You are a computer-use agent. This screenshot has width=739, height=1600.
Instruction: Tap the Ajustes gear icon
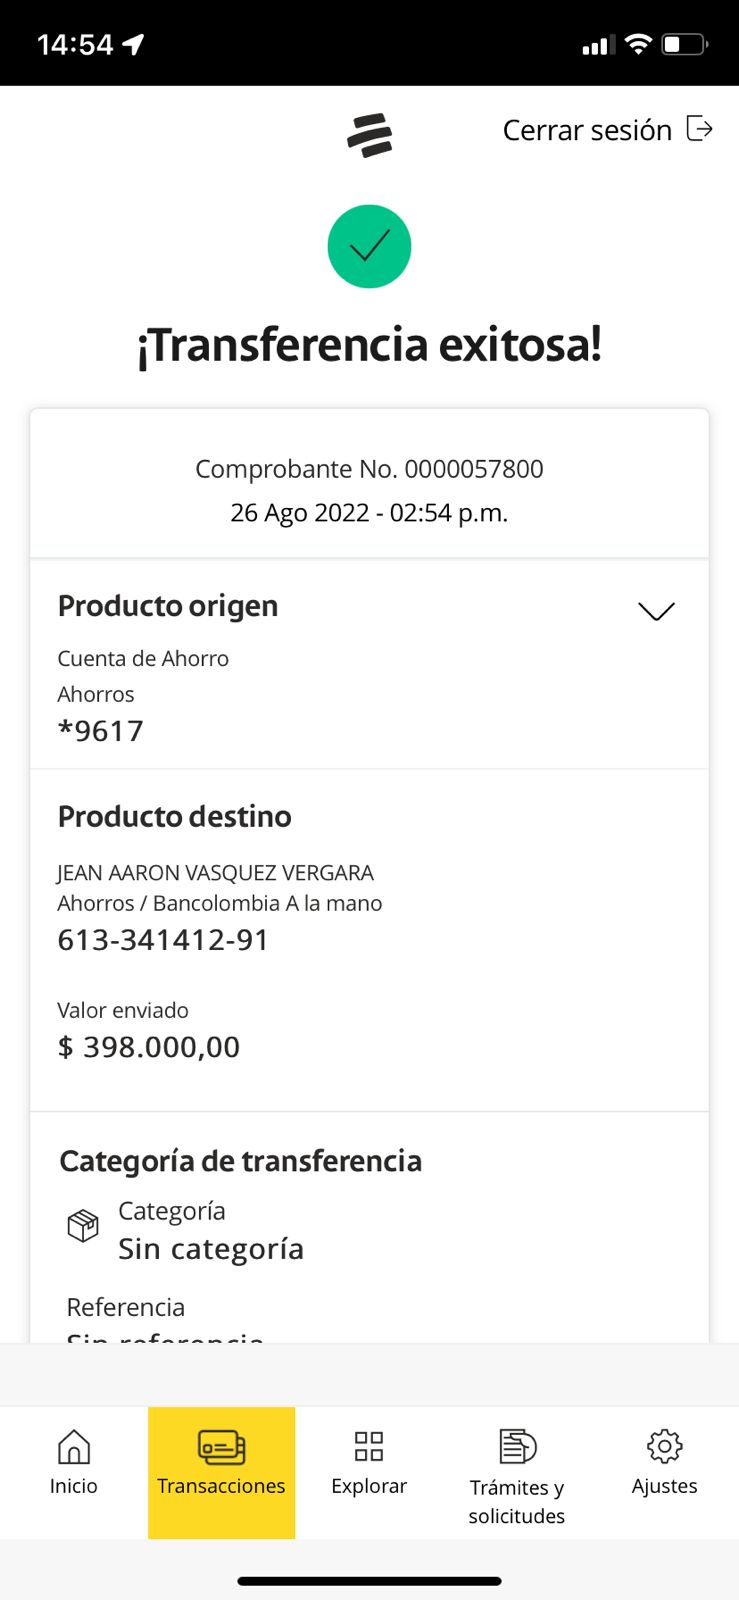click(x=664, y=1446)
